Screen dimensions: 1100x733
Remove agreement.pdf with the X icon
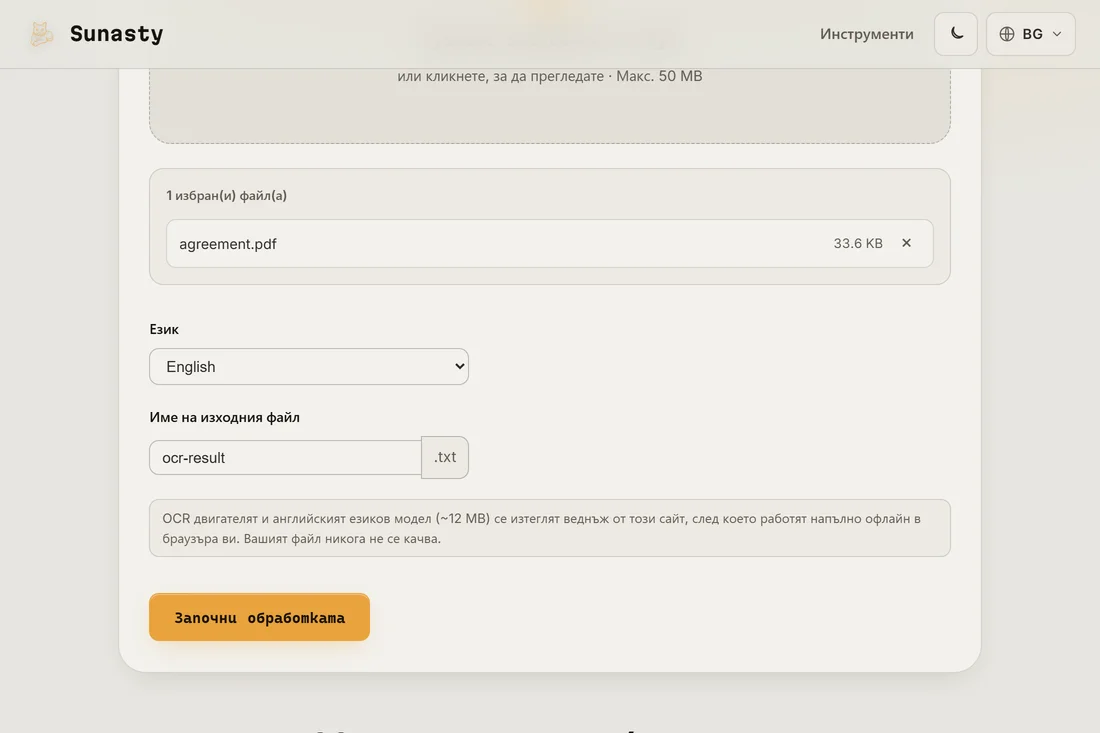tap(906, 243)
